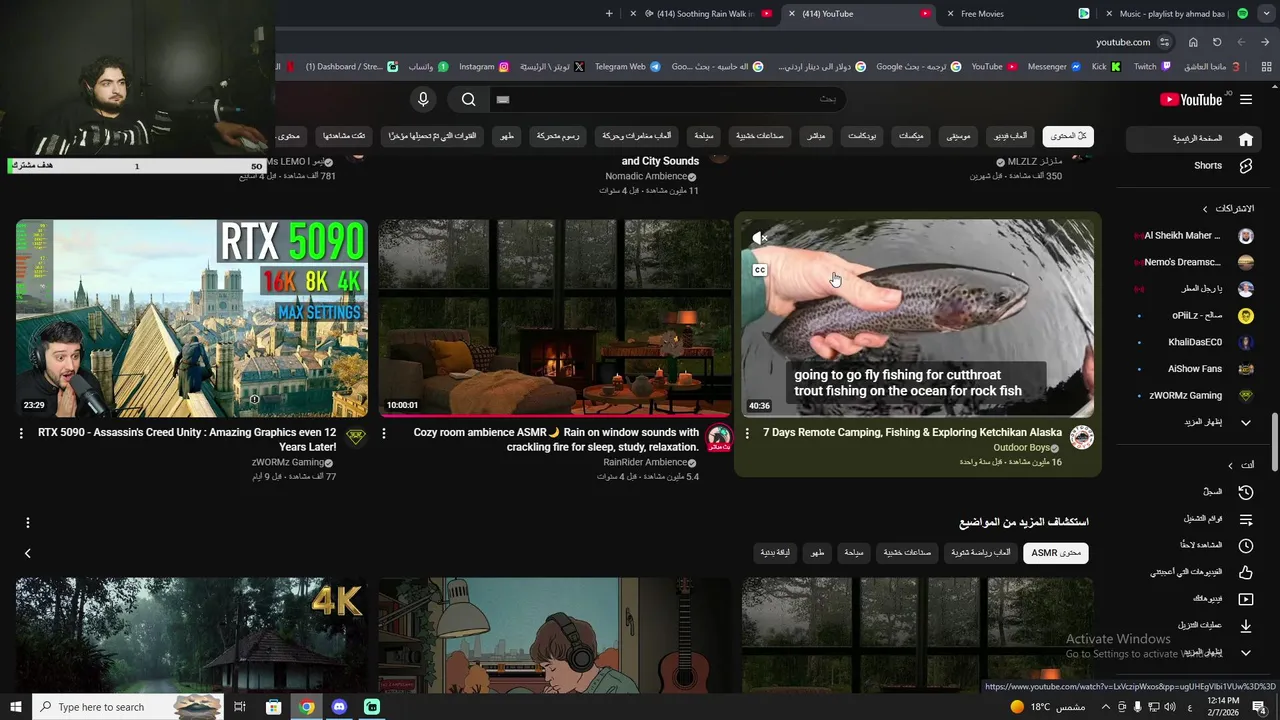The image size is (1280, 720).
Task: Unmute the Ketchikan Alaska video preview
Action: 760,238
